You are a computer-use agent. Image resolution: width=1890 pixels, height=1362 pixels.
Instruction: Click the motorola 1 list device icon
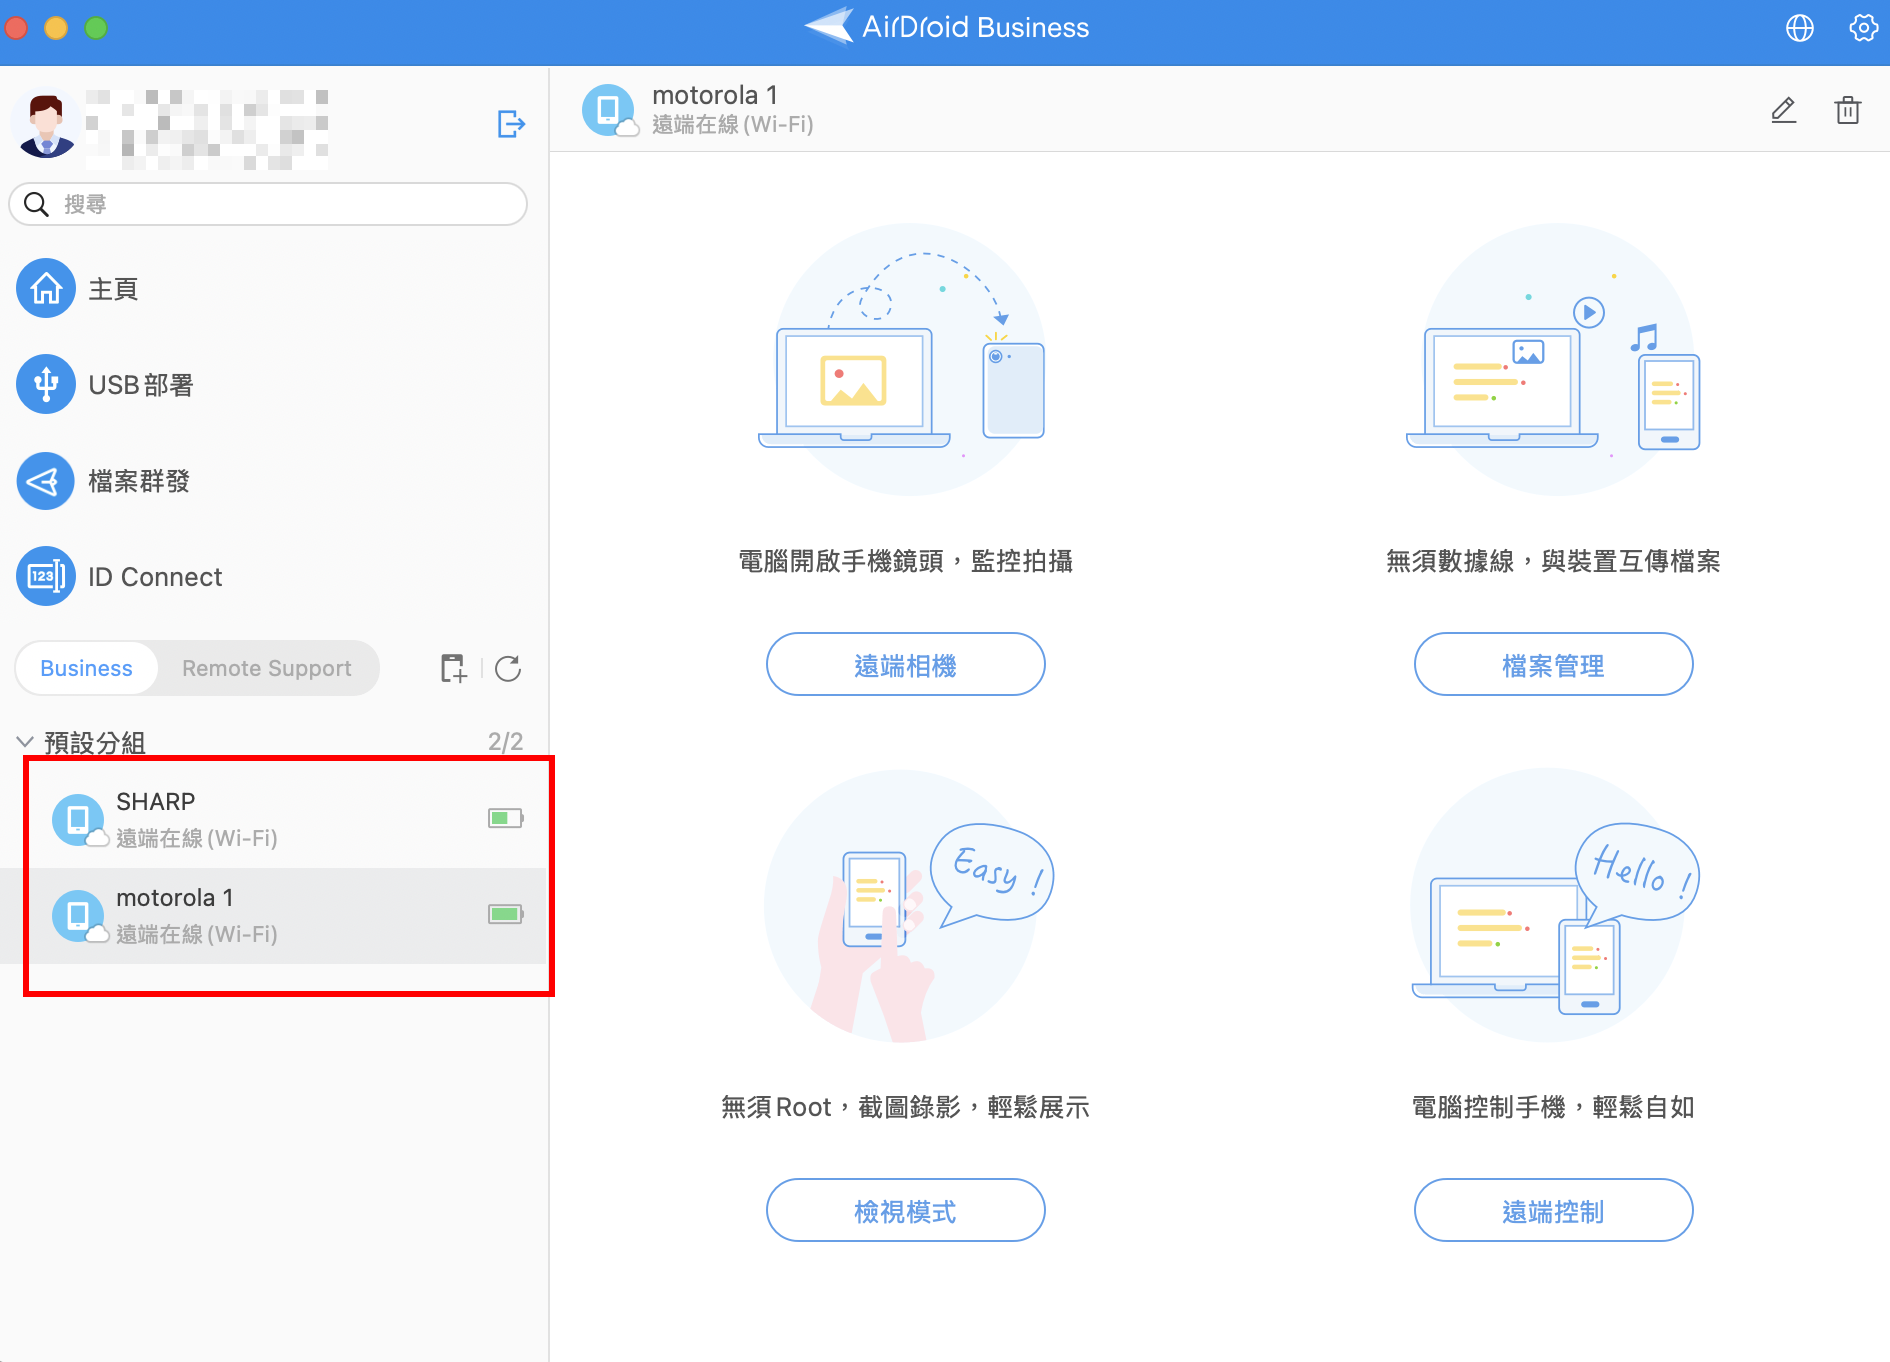pos(79,916)
